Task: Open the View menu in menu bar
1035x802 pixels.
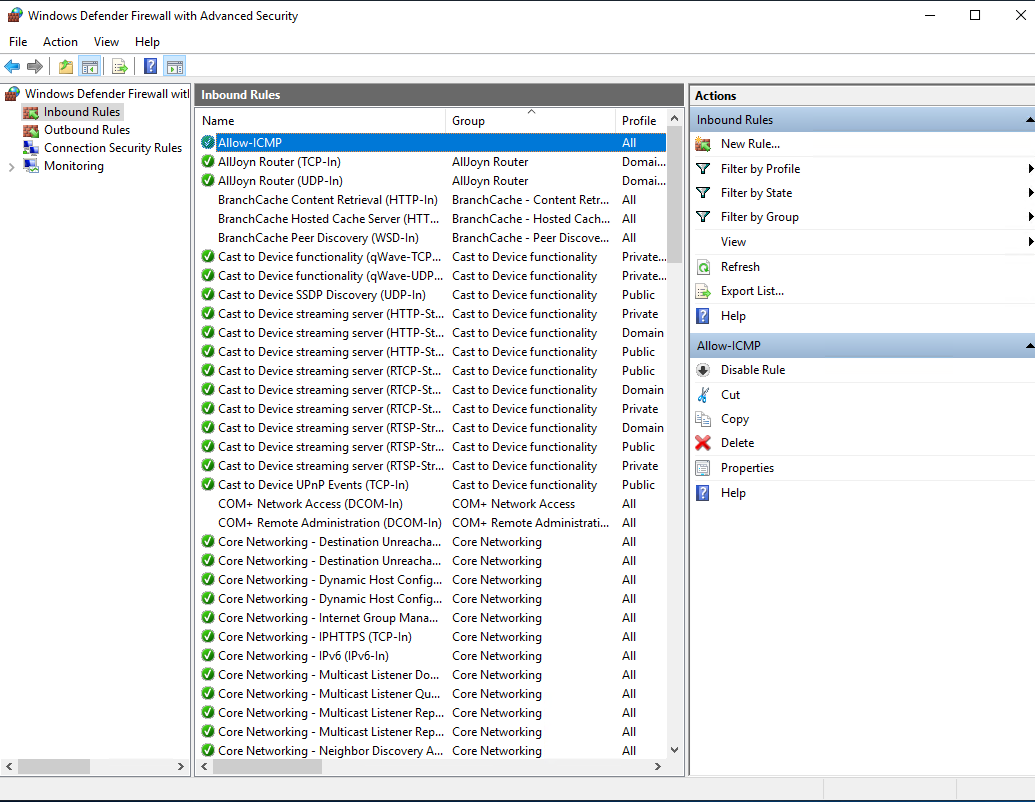Action: point(106,42)
